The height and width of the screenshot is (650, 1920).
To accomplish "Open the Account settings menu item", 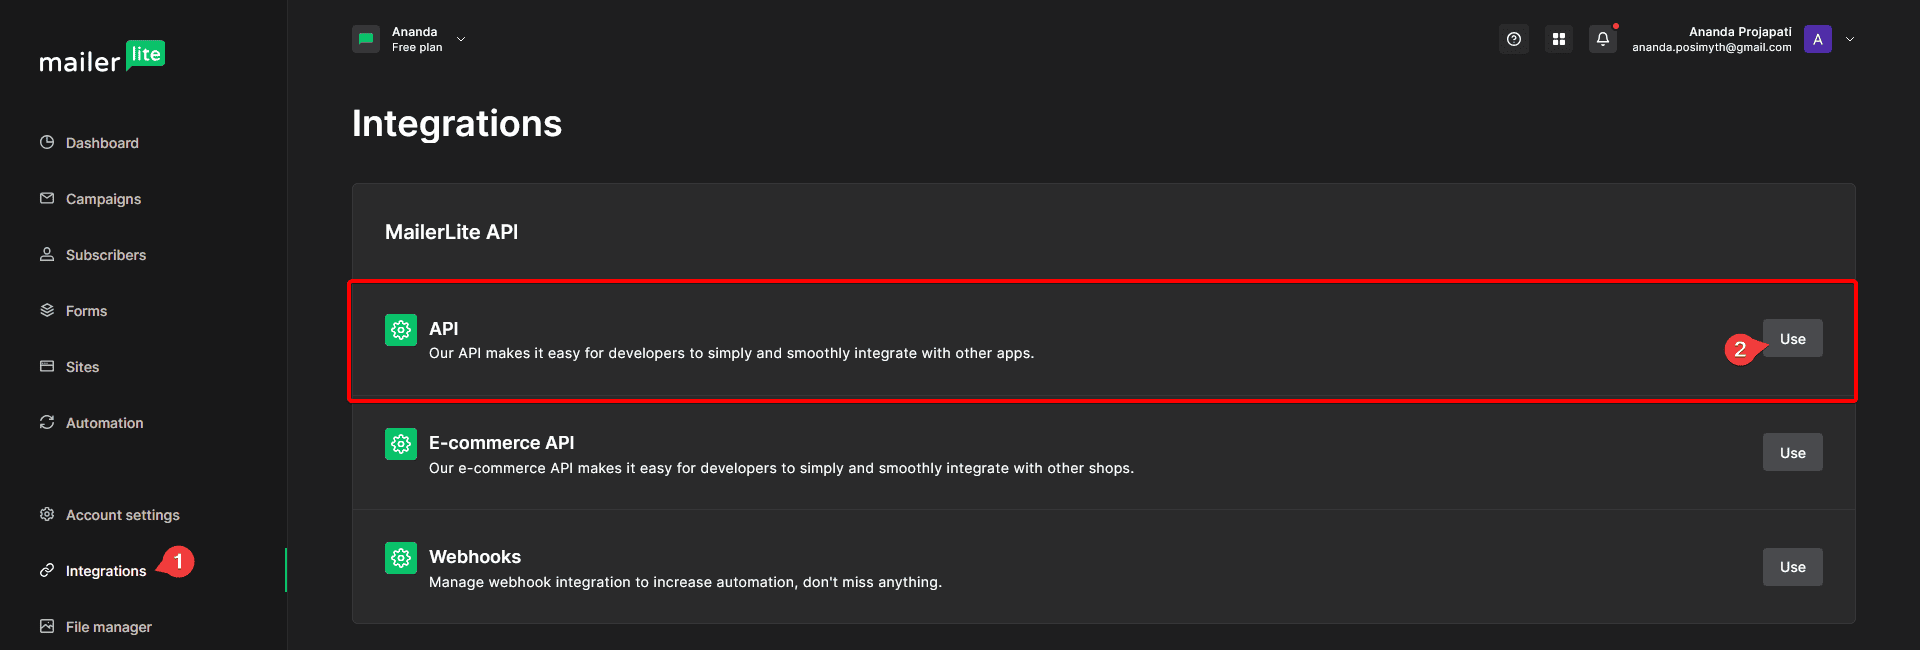I will (122, 514).
